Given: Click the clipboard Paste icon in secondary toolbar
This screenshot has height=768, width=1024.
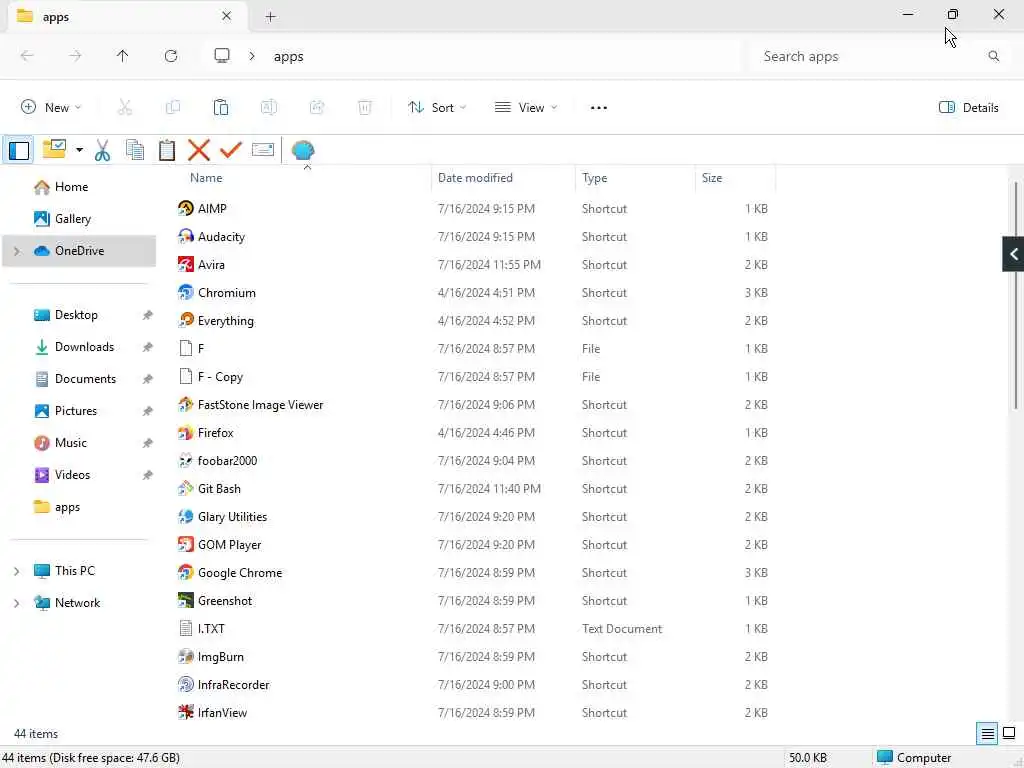Looking at the screenshot, I should pyautogui.click(x=167, y=150).
